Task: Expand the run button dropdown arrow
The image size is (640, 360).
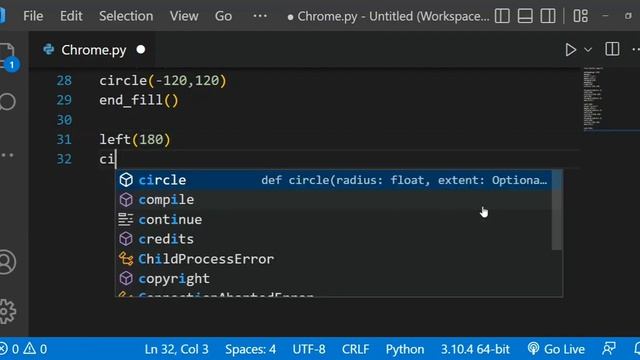Action: (x=588, y=50)
